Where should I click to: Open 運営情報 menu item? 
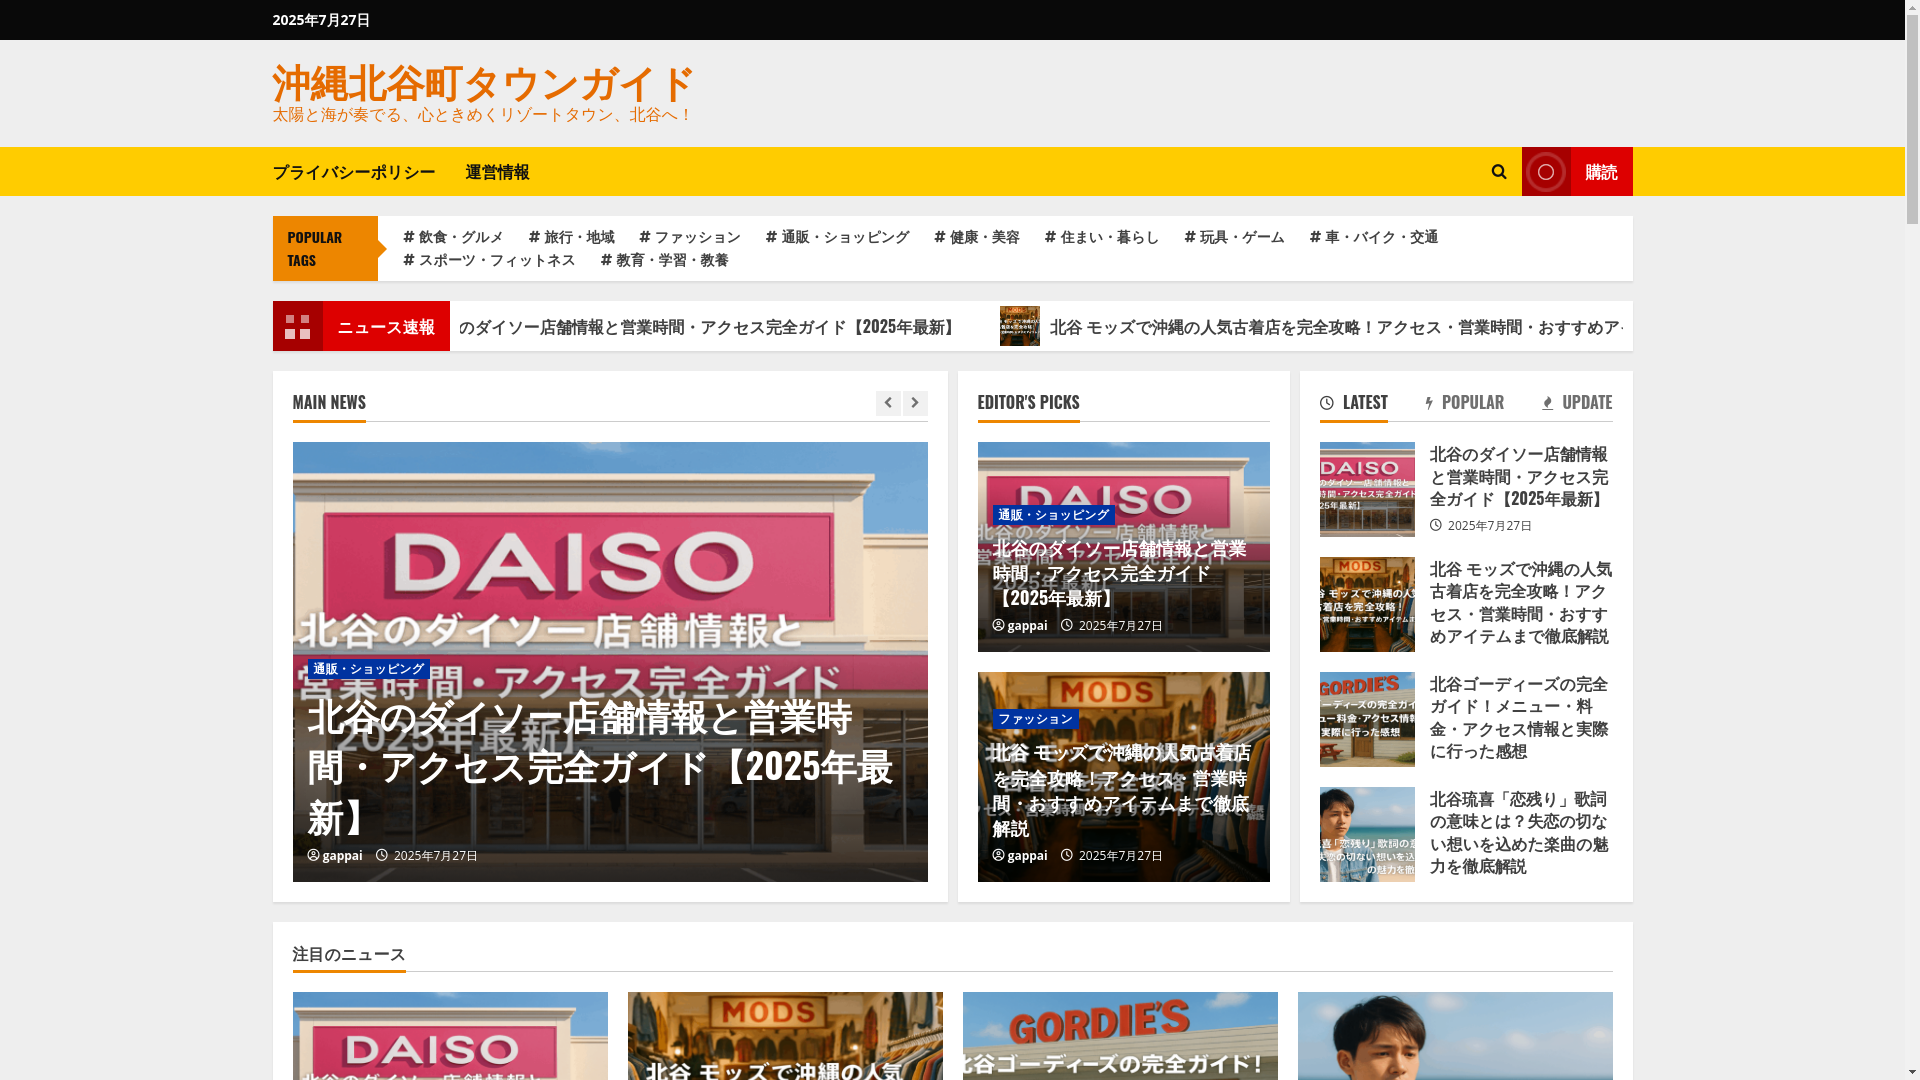tap(497, 172)
